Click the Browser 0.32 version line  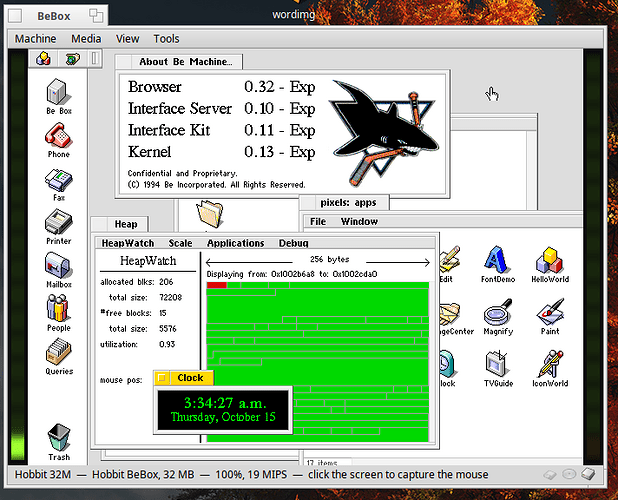[221, 87]
